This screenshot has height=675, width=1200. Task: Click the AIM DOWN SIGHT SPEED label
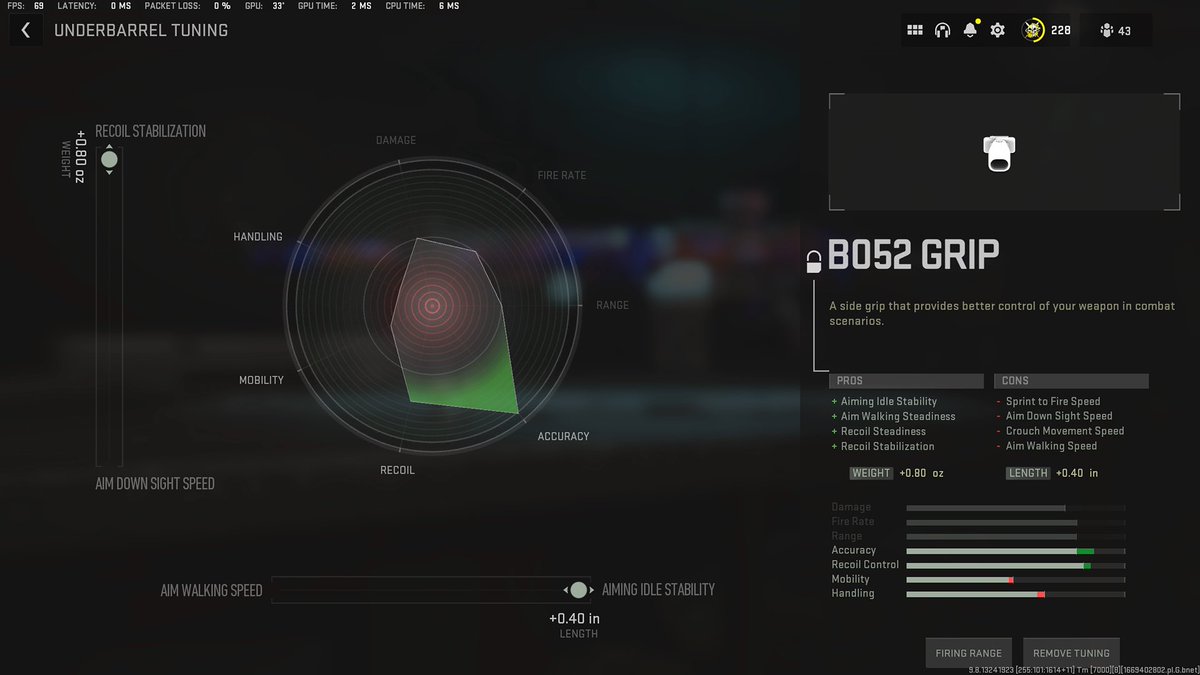click(x=154, y=483)
